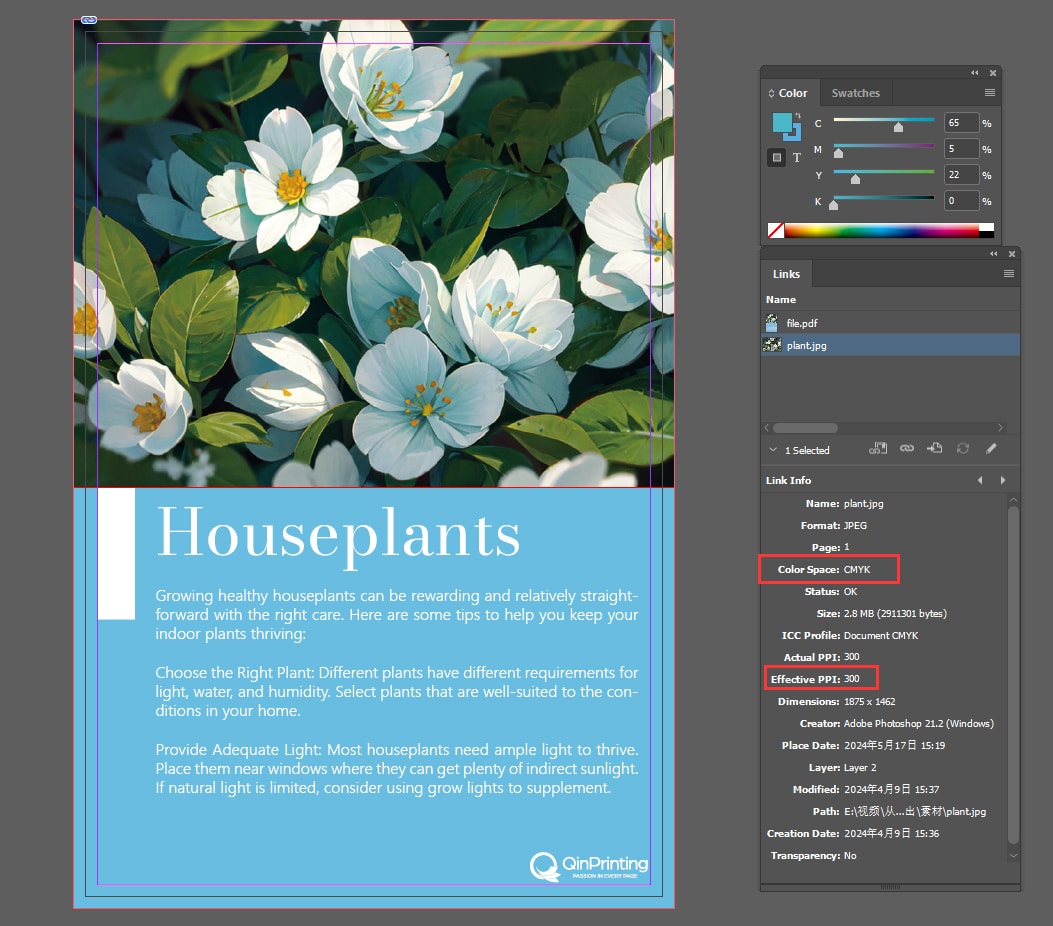Viewport: 1053px width, 926px height.
Task: Cycle Color panel size with up-down arrows
Action: click(772, 93)
